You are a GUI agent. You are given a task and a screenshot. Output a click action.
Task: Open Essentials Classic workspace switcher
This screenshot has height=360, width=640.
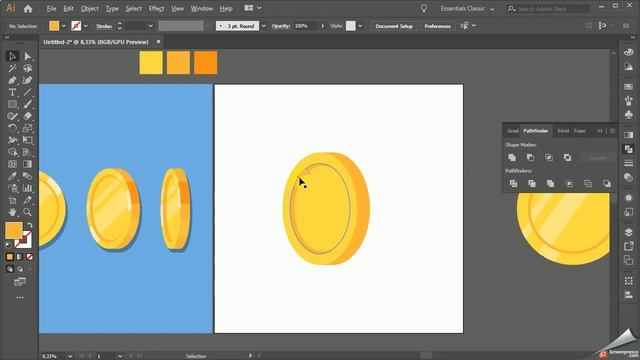467,9
